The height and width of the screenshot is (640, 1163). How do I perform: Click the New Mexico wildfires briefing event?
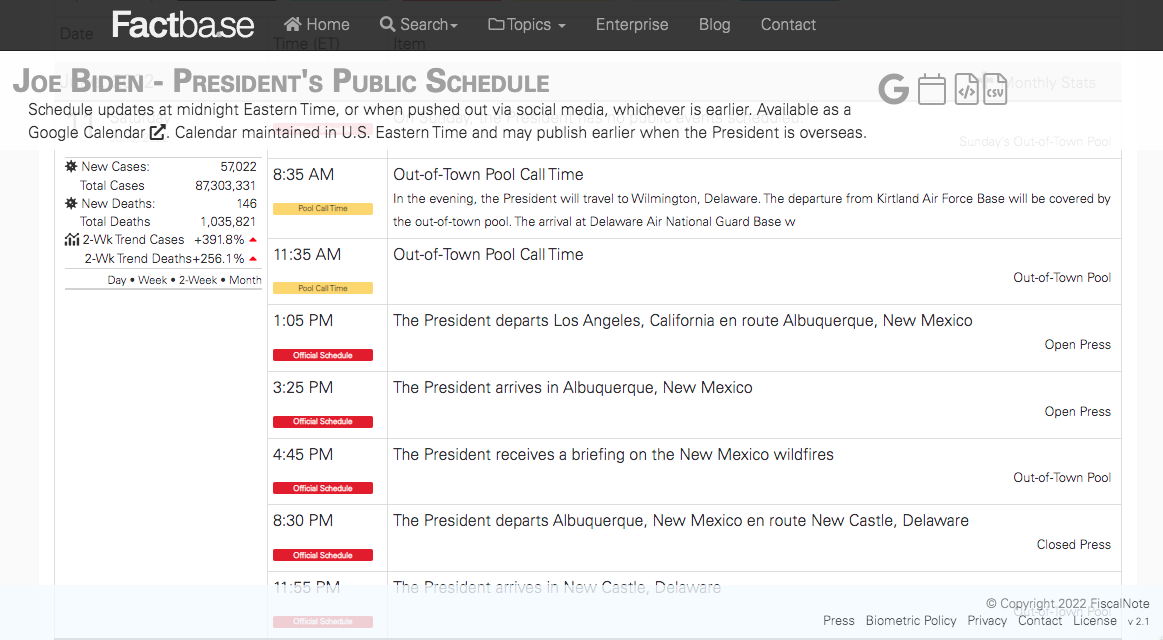613,454
